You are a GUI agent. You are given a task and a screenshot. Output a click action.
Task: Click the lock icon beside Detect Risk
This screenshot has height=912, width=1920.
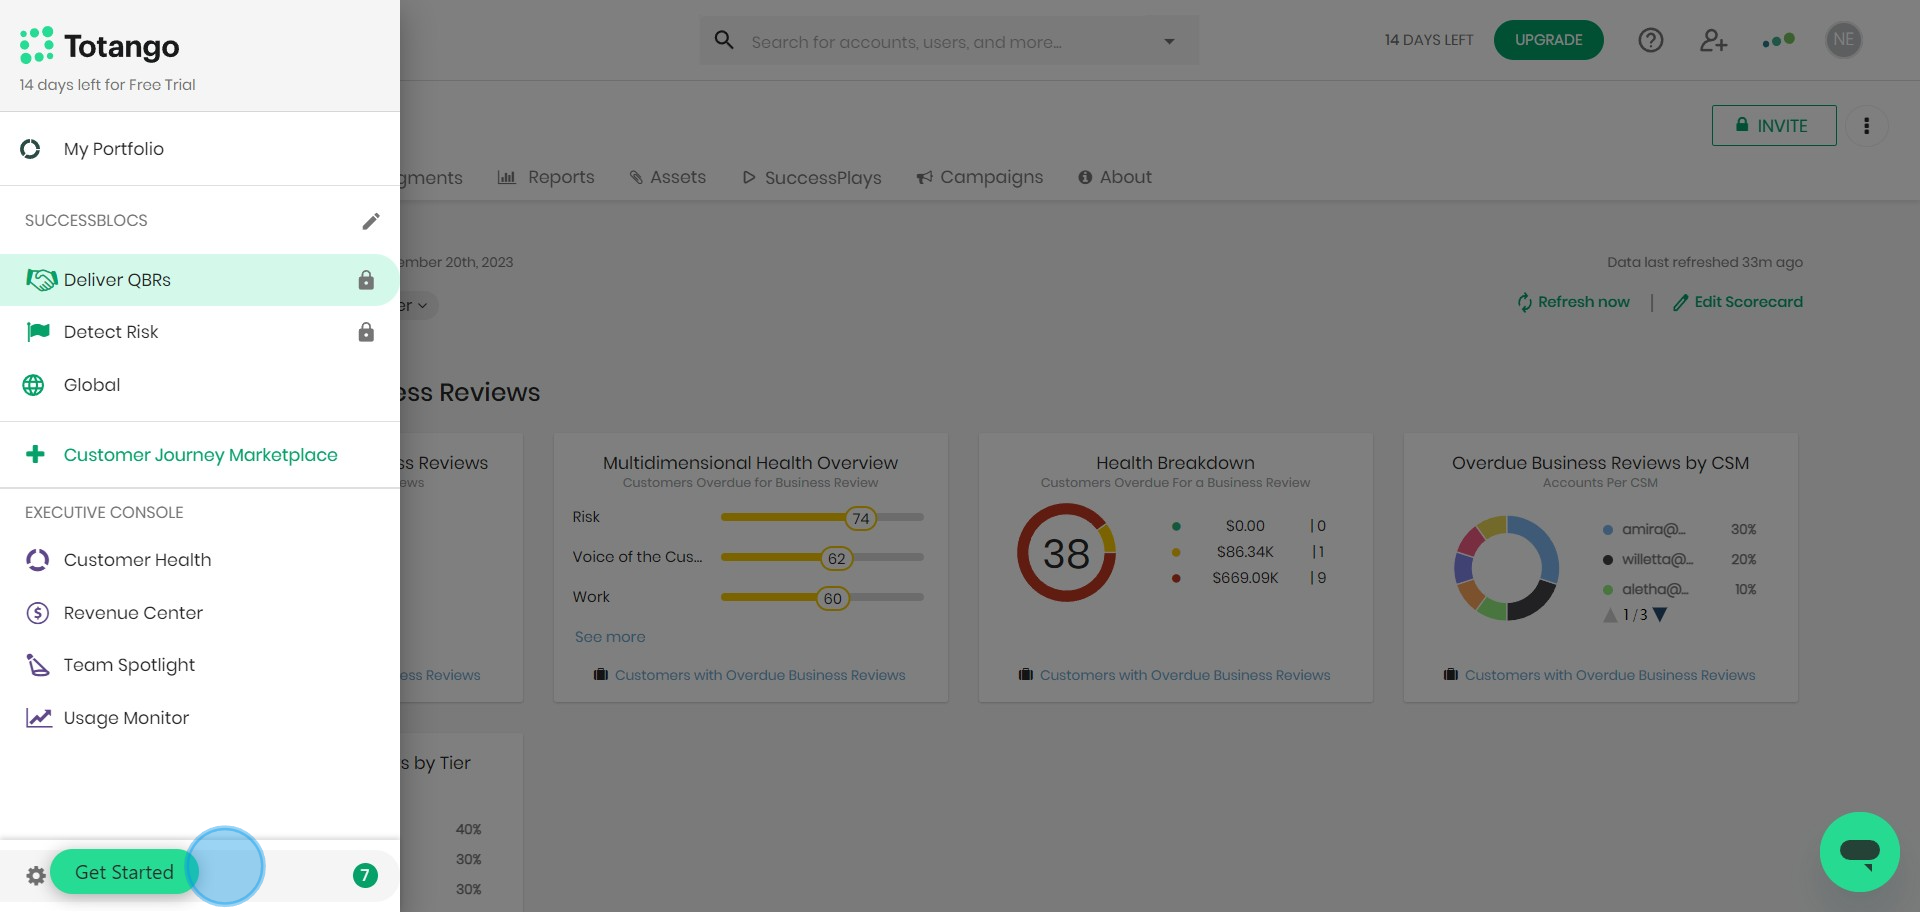[366, 332]
